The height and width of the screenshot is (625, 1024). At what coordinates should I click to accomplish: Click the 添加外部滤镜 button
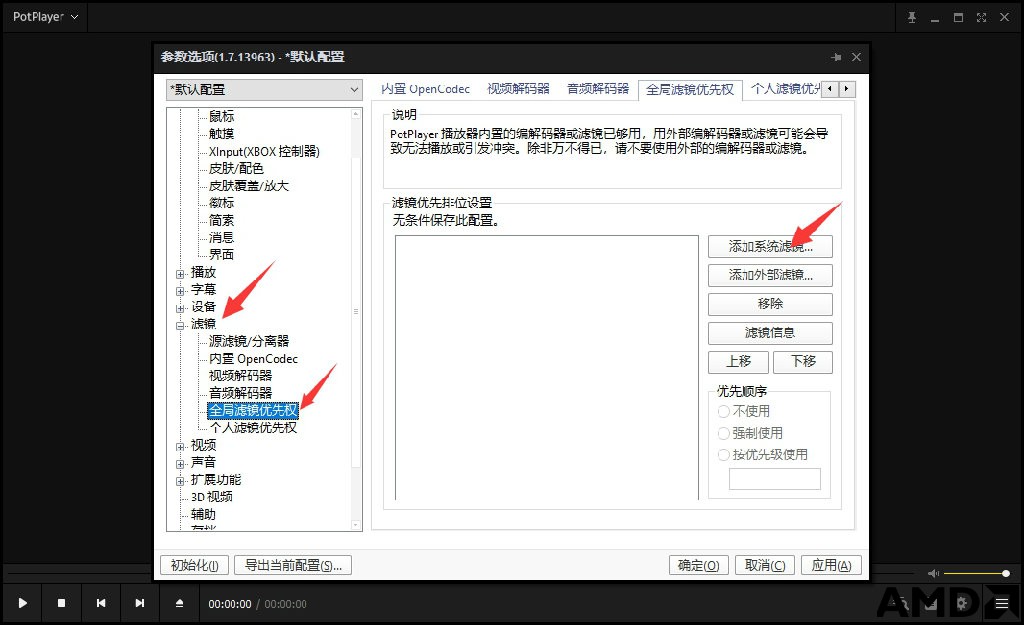click(x=770, y=275)
